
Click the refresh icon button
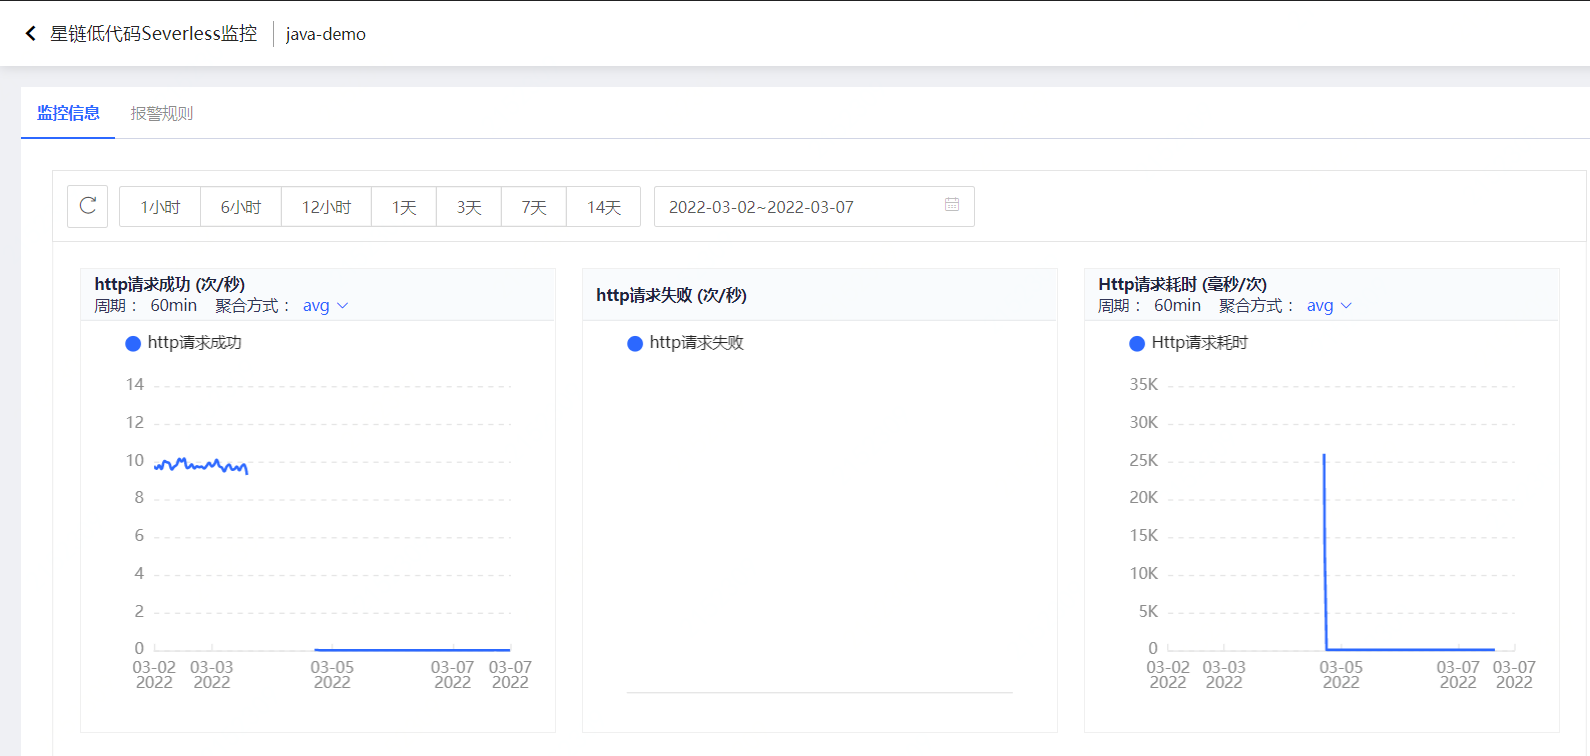click(88, 206)
